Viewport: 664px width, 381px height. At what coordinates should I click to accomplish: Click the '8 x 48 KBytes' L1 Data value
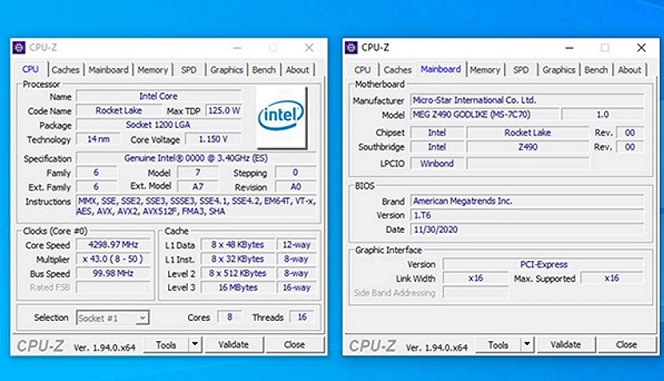click(x=238, y=245)
